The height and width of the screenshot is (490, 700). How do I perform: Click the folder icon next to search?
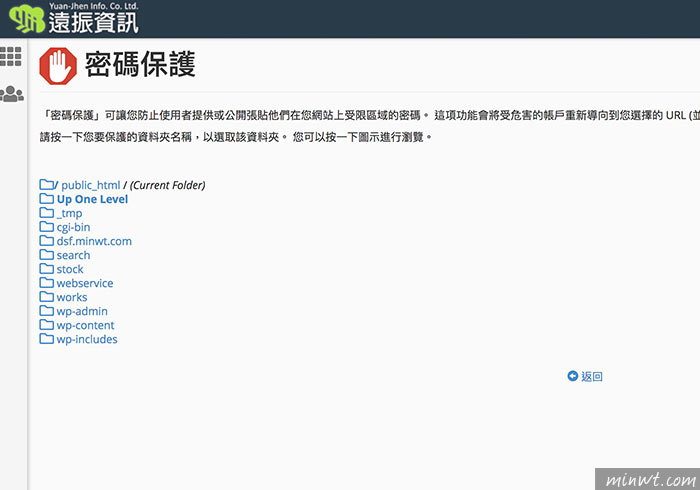click(x=46, y=254)
